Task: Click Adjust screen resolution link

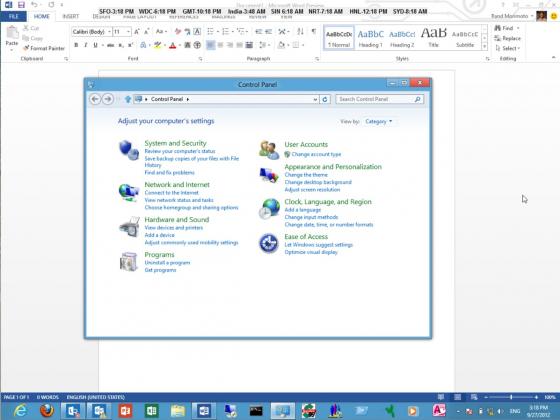Action: (x=312, y=190)
